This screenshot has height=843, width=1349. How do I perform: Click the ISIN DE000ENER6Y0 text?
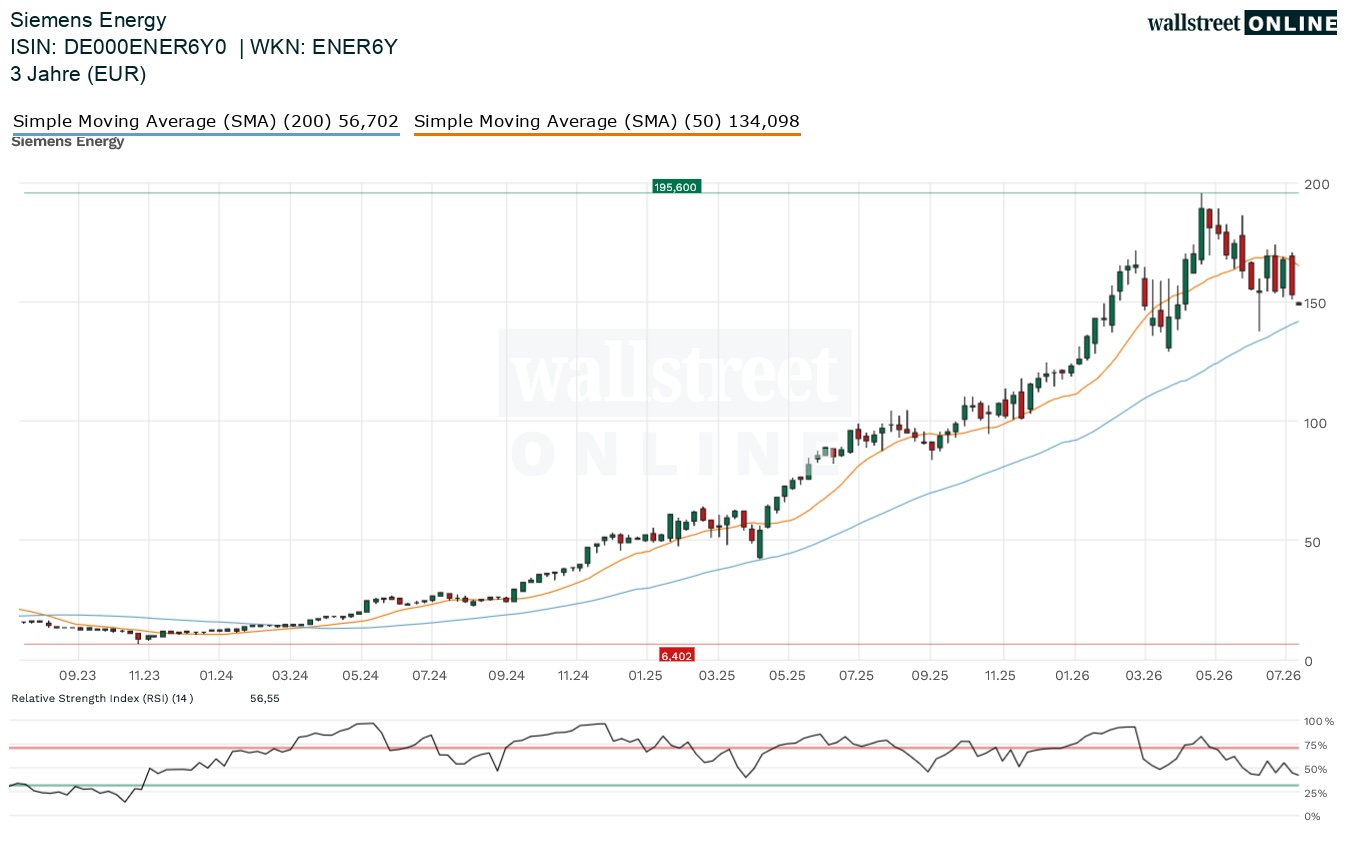pos(118,47)
